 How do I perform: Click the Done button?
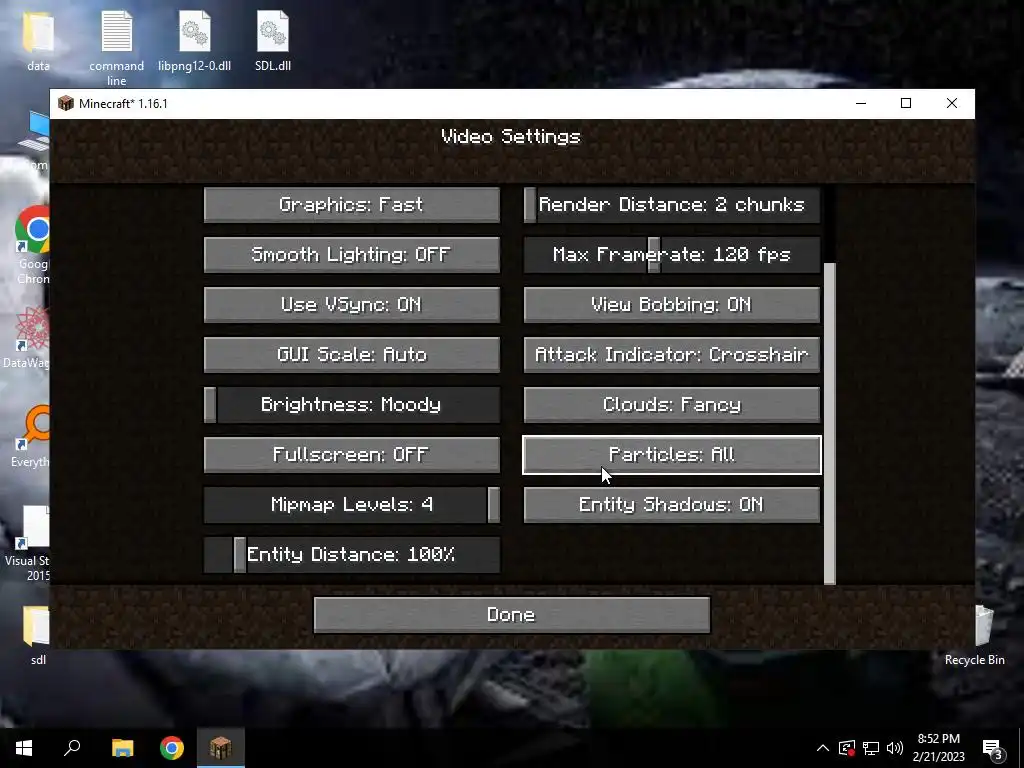pyautogui.click(x=511, y=615)
